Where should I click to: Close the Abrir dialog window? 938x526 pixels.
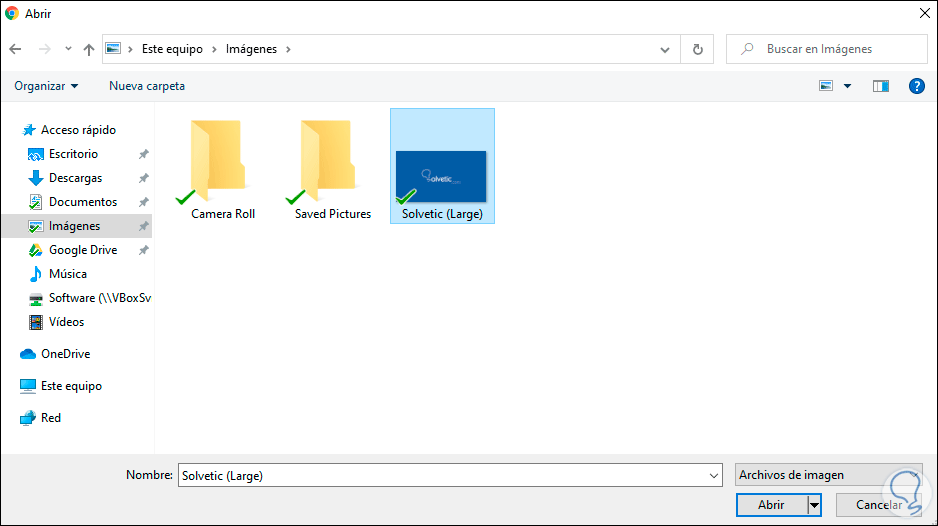924,13
